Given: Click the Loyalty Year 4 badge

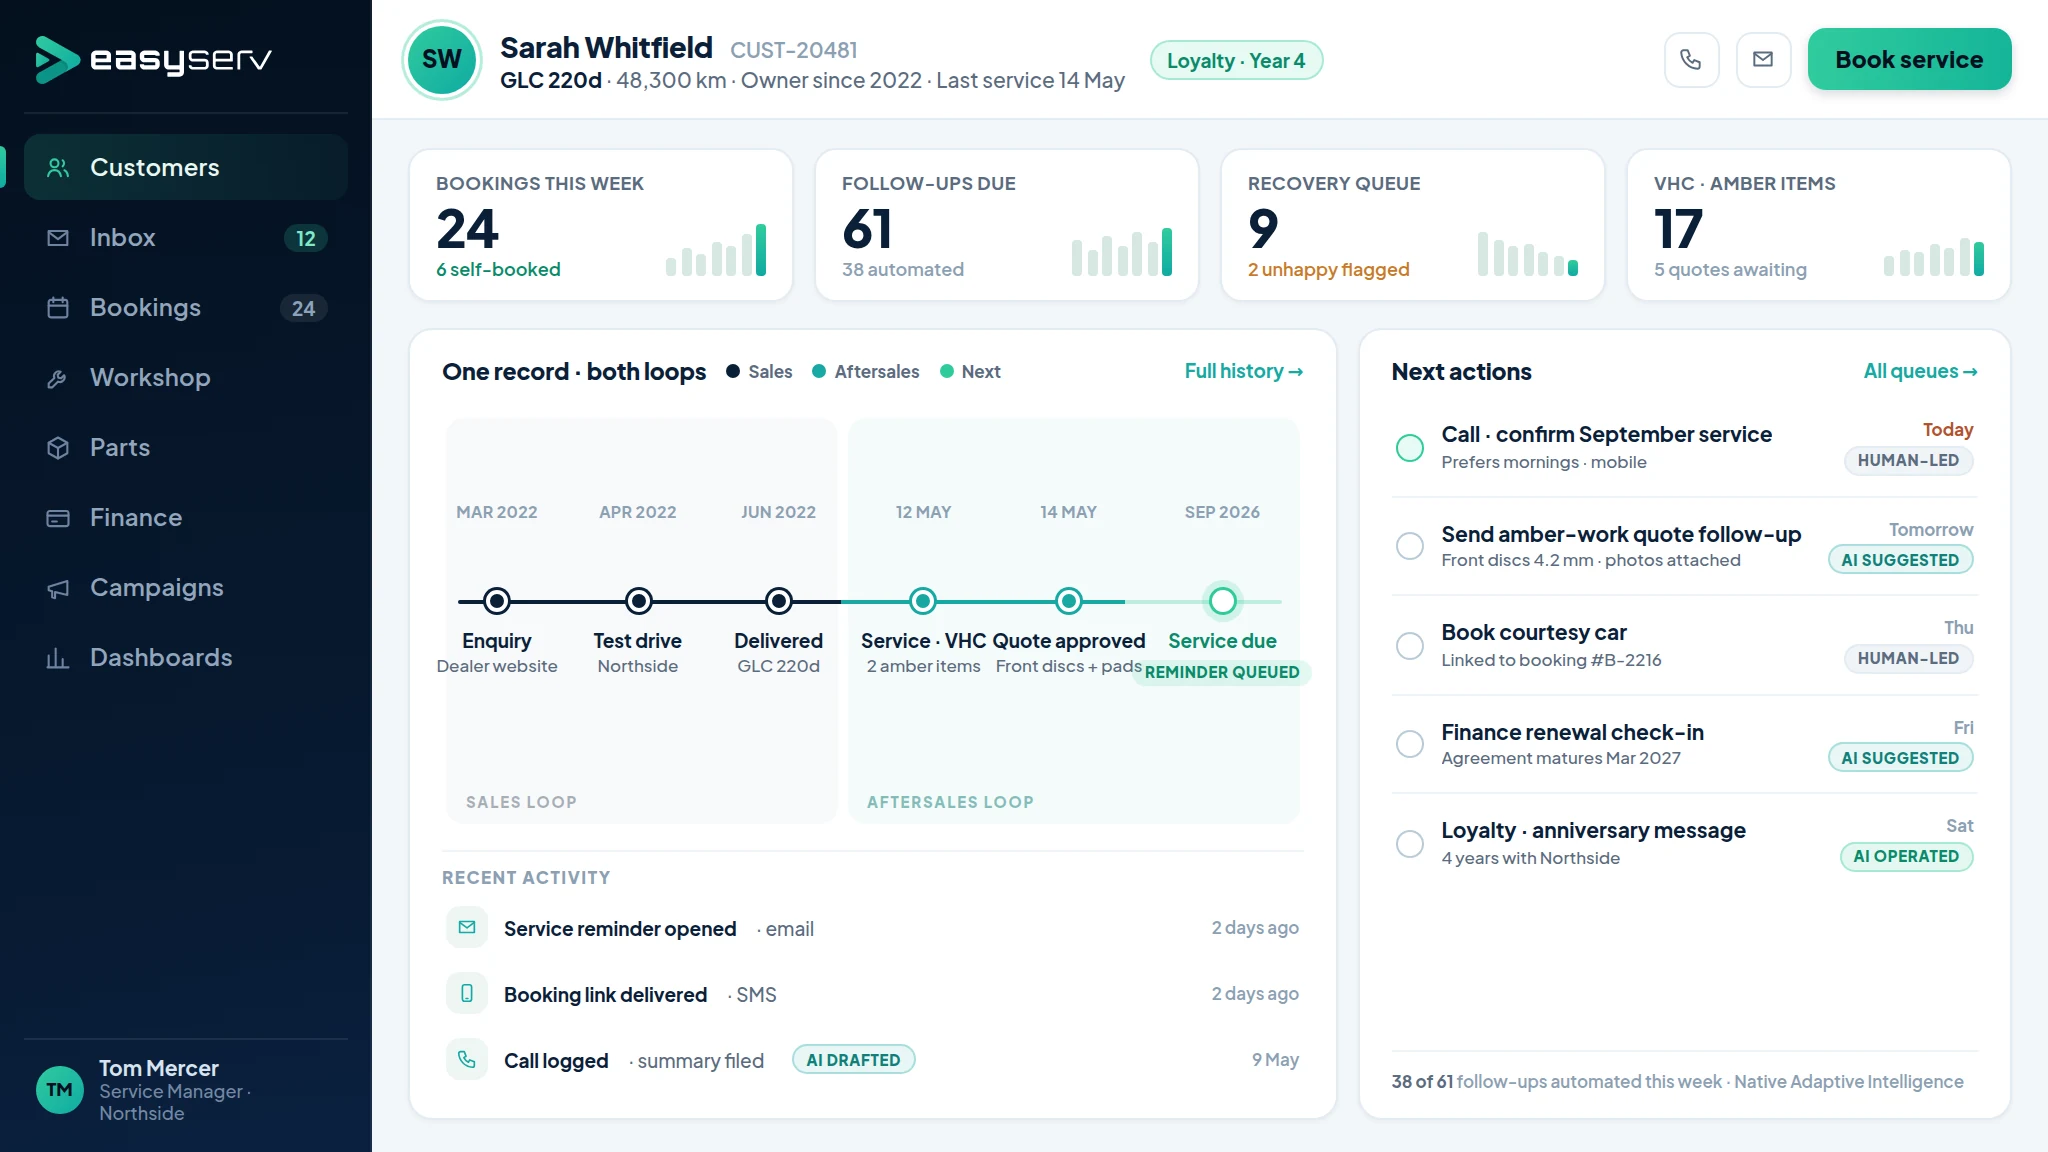Looking at the screenshot, I should [1236, 60].
